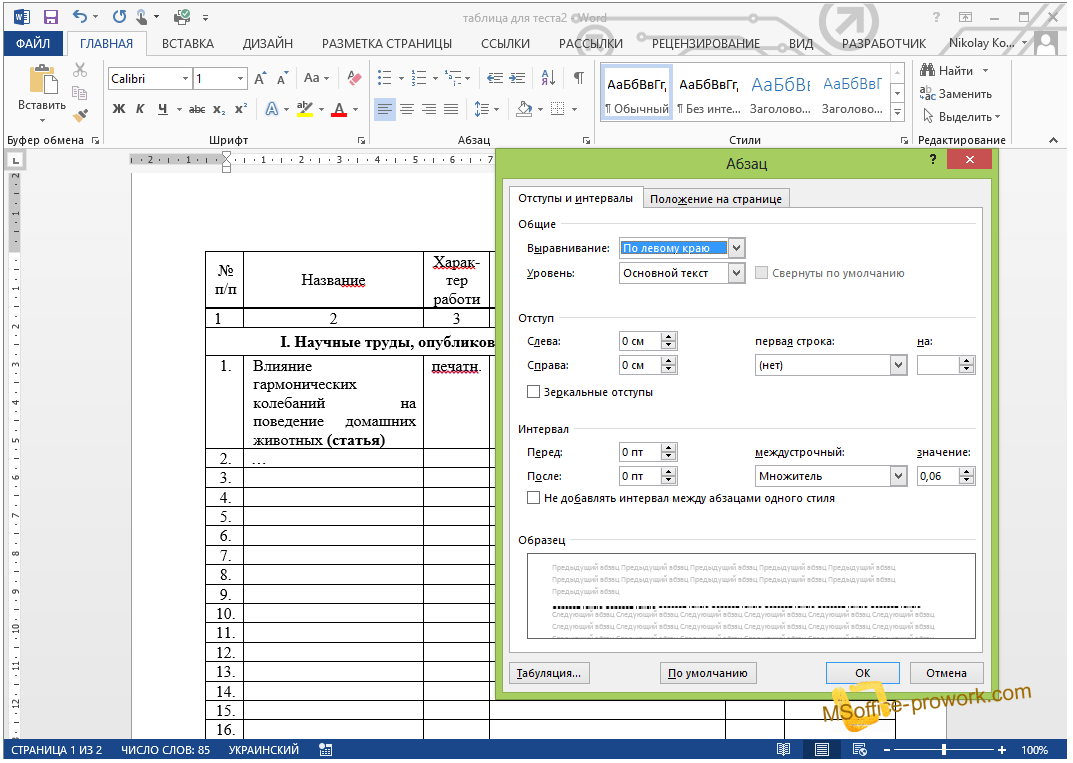The image size is (1073, 763).
Task: Switch to Положение на странице tab
Action: (x=715, y=199)
